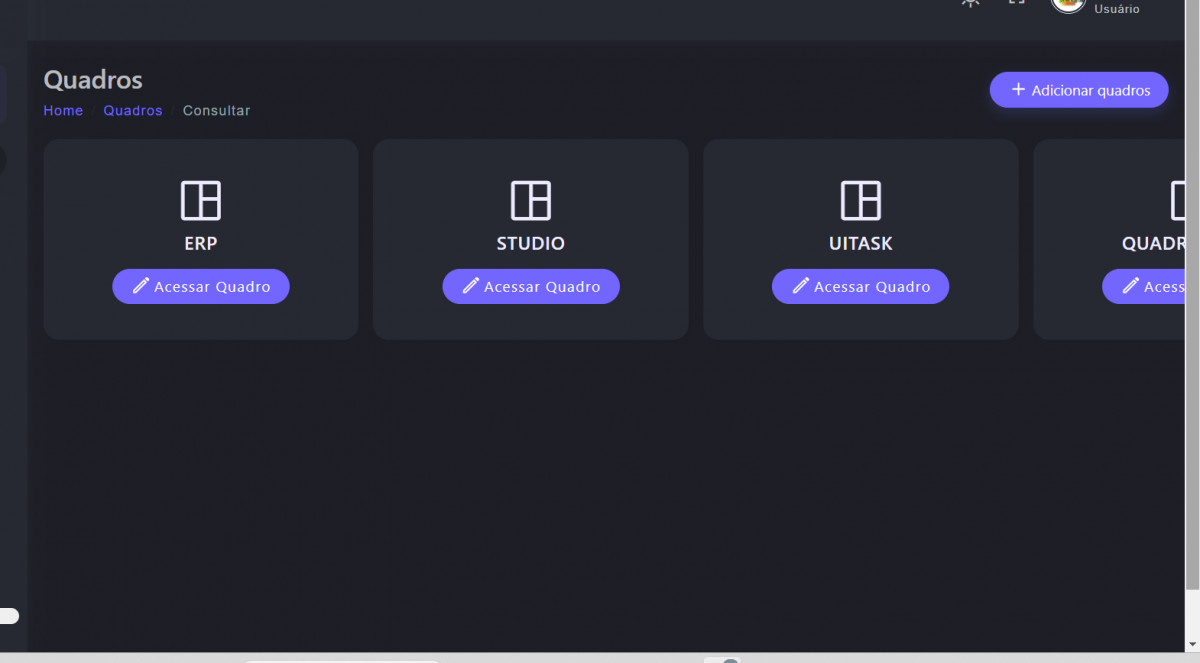
Task: Open the UITASK board via Acessar Quadro
Action: tap(860, 287)
